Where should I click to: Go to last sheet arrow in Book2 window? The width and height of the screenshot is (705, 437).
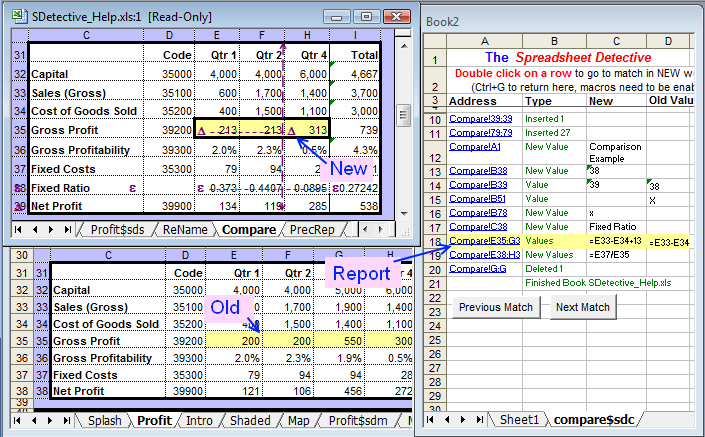pyautogui.click(x=480, y=419)
